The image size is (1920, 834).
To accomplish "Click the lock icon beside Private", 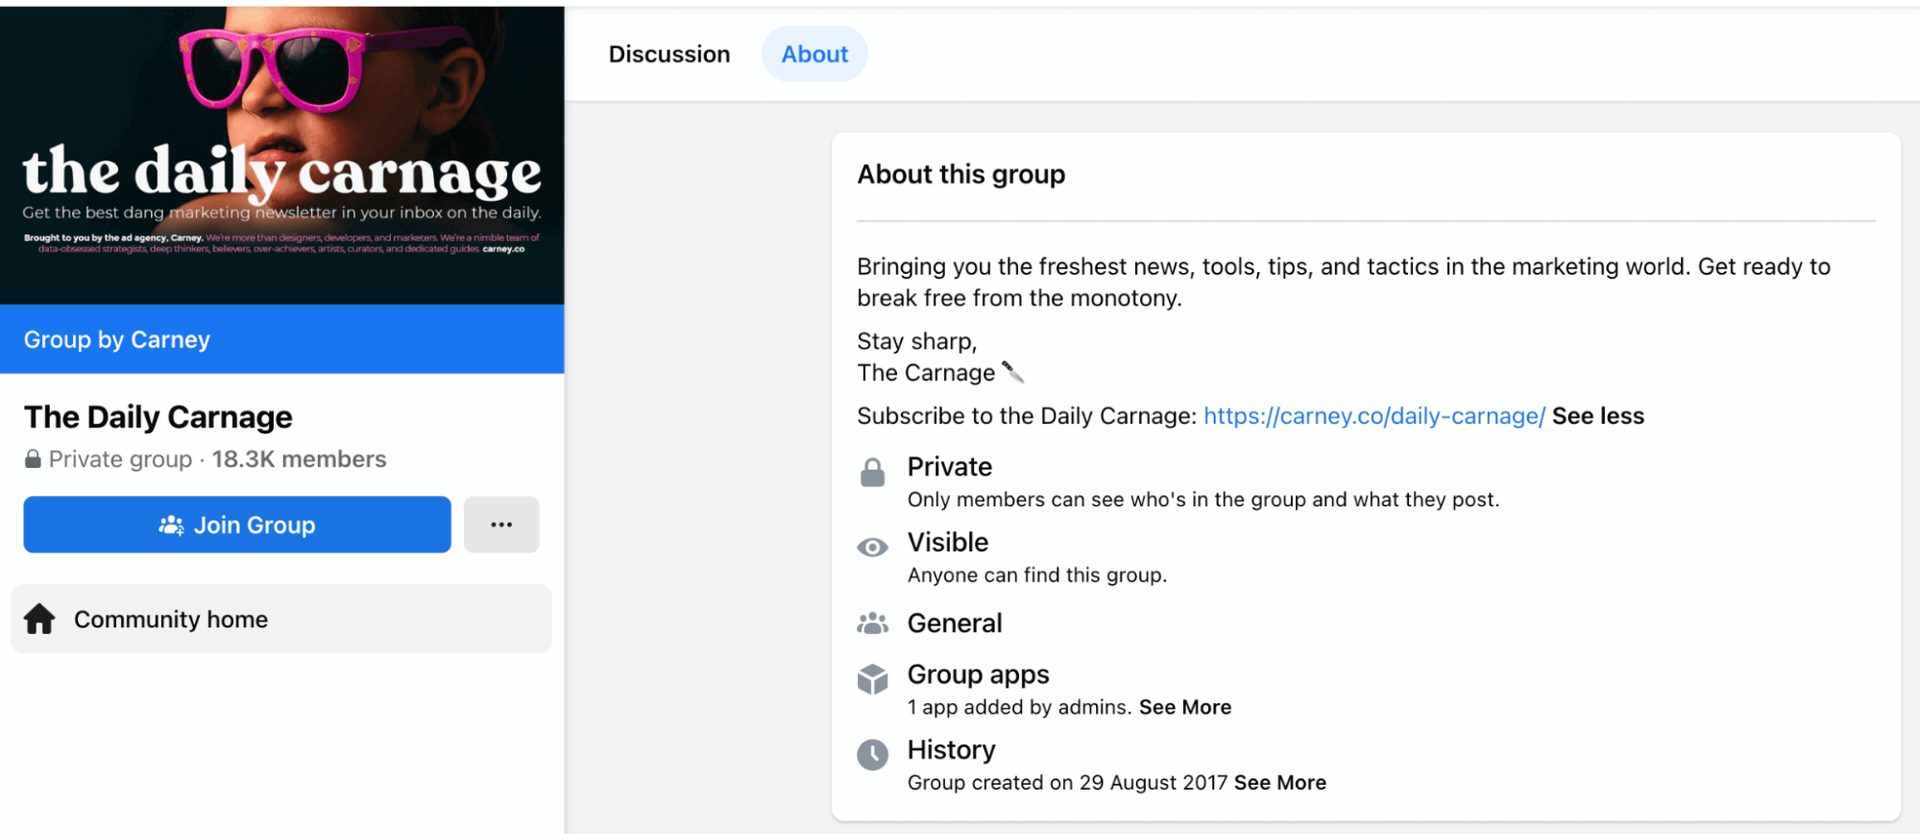I will [872, 473].
